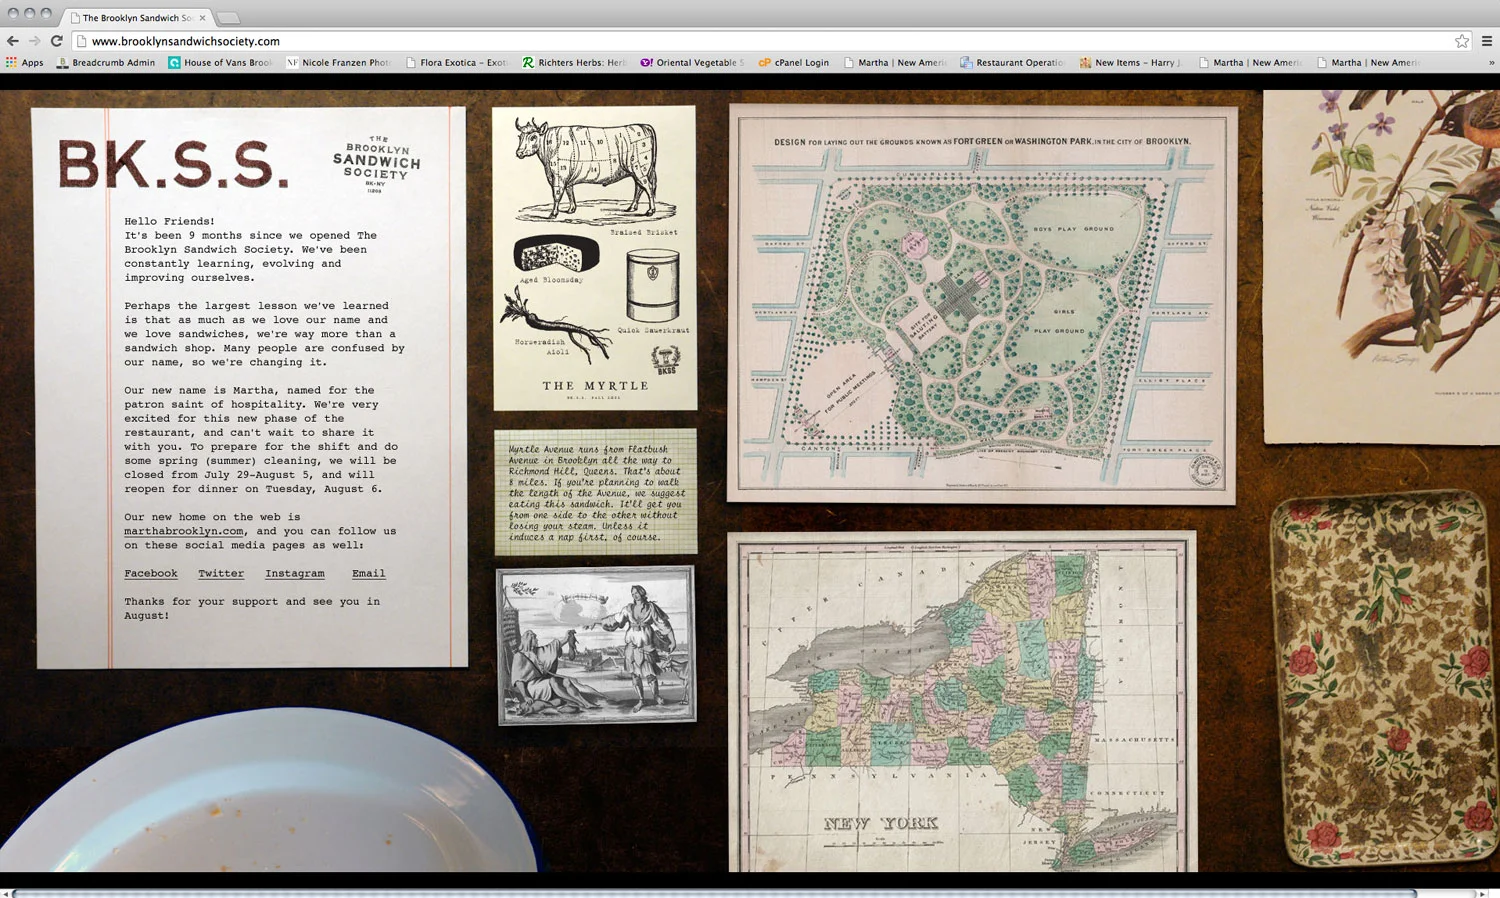Open the Chrome hamburger menu
1500x898 pixels.
pyautogui.click(x=1487, y=41)
